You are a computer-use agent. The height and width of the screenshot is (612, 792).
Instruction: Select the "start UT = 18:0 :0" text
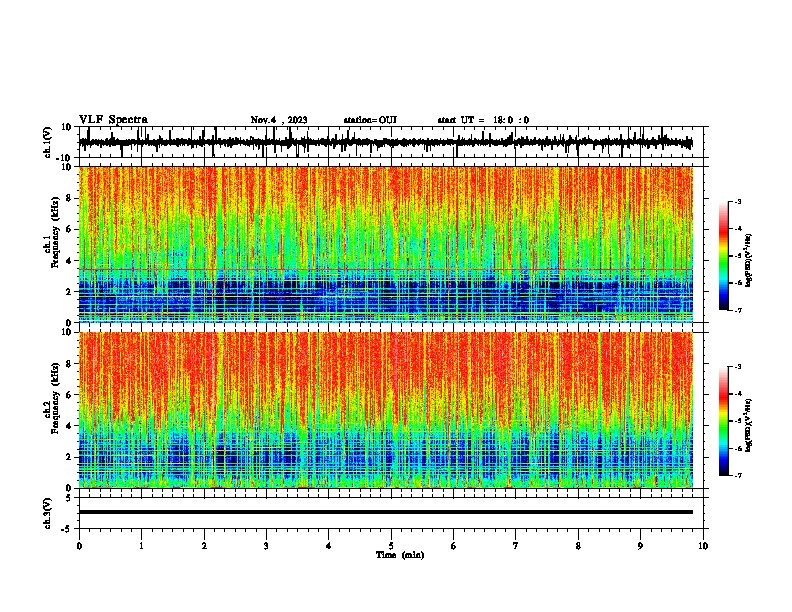coord(483,120)
